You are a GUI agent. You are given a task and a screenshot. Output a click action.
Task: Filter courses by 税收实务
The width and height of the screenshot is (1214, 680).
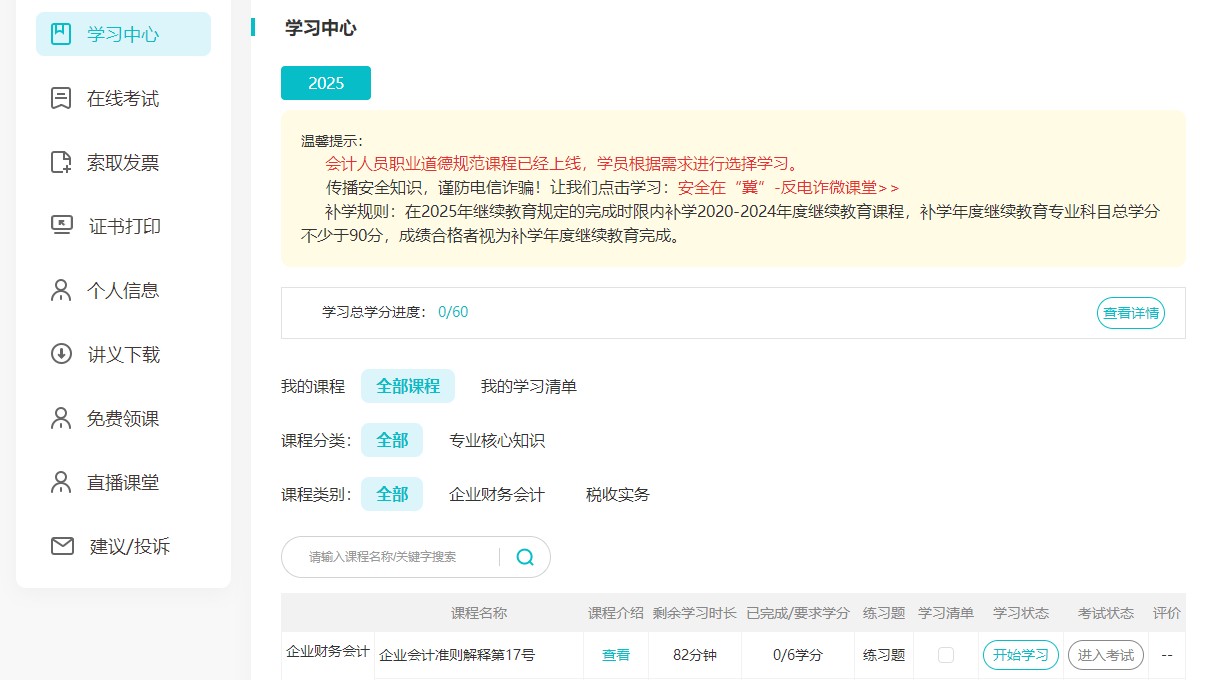(x=616, y=493)
